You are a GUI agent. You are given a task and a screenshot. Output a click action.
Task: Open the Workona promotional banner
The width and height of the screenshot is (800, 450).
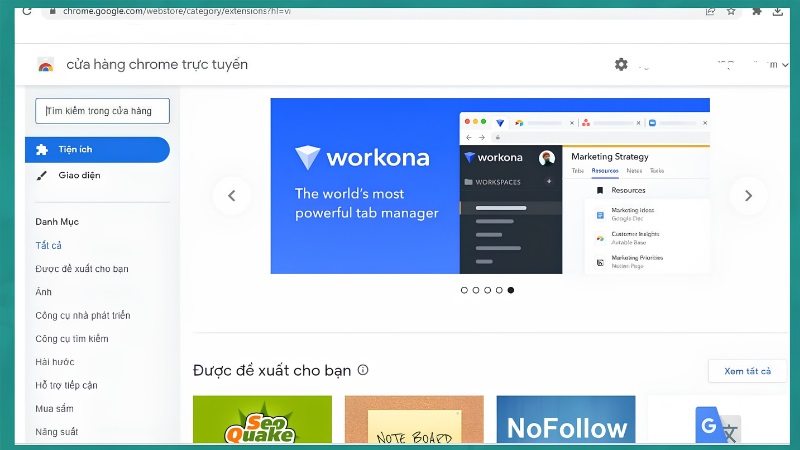click(x=490, y=186)
